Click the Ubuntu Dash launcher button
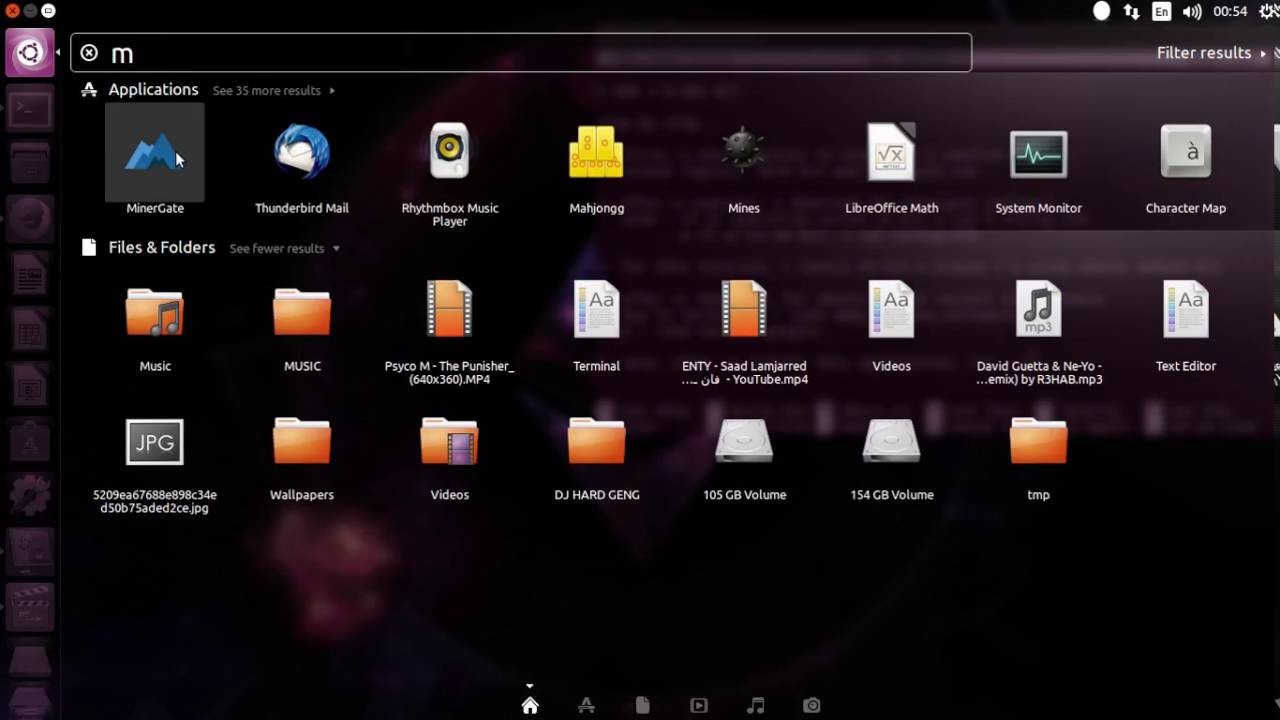 (x=30, y=53)
